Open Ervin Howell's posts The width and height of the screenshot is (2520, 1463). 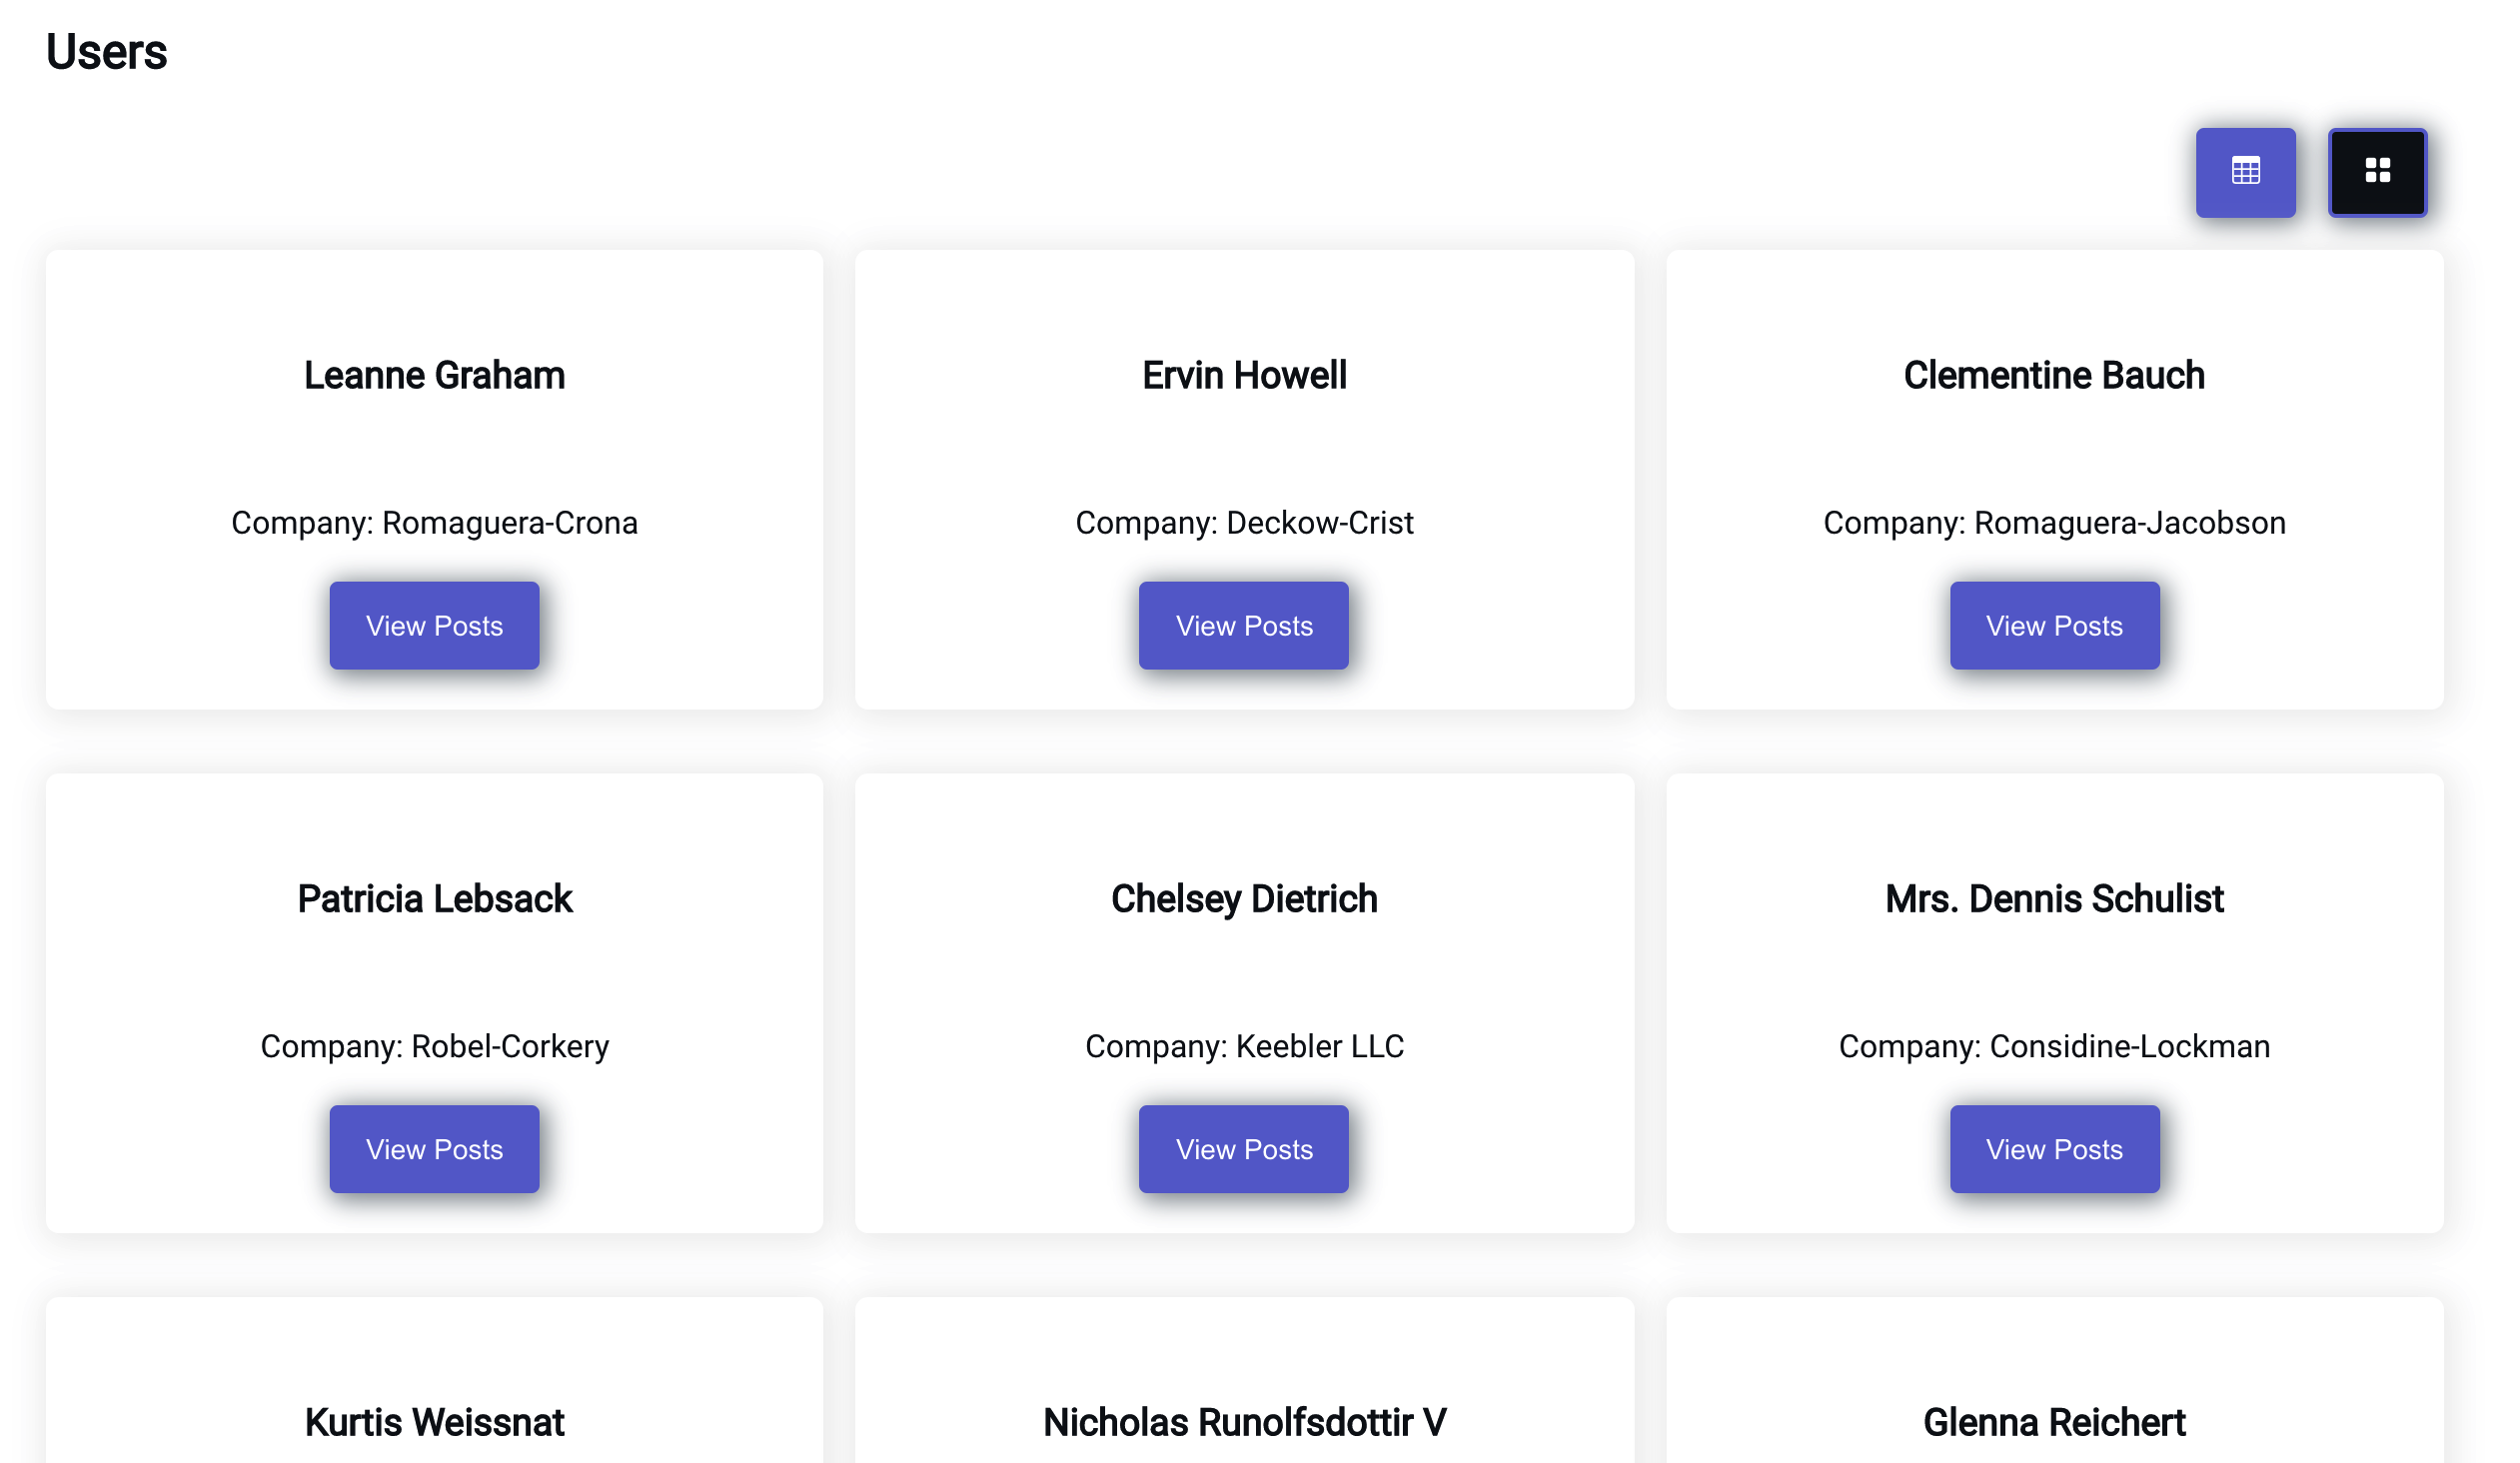pos(1243,626)
